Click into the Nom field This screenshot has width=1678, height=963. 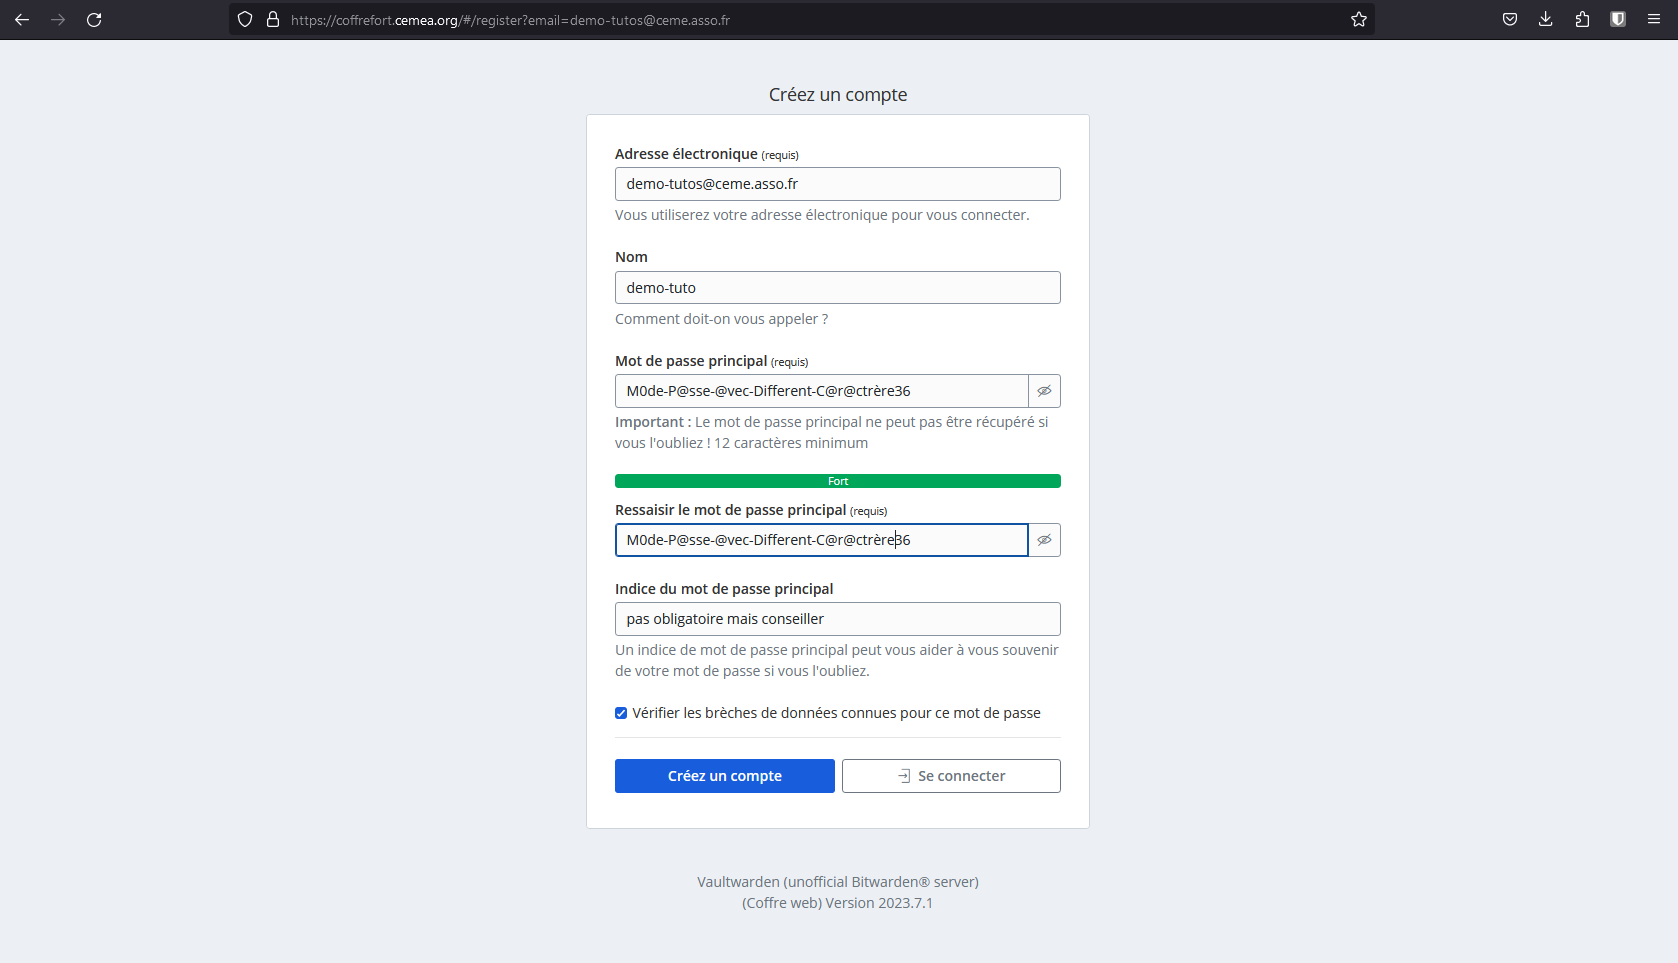click(x=838, y=288)
